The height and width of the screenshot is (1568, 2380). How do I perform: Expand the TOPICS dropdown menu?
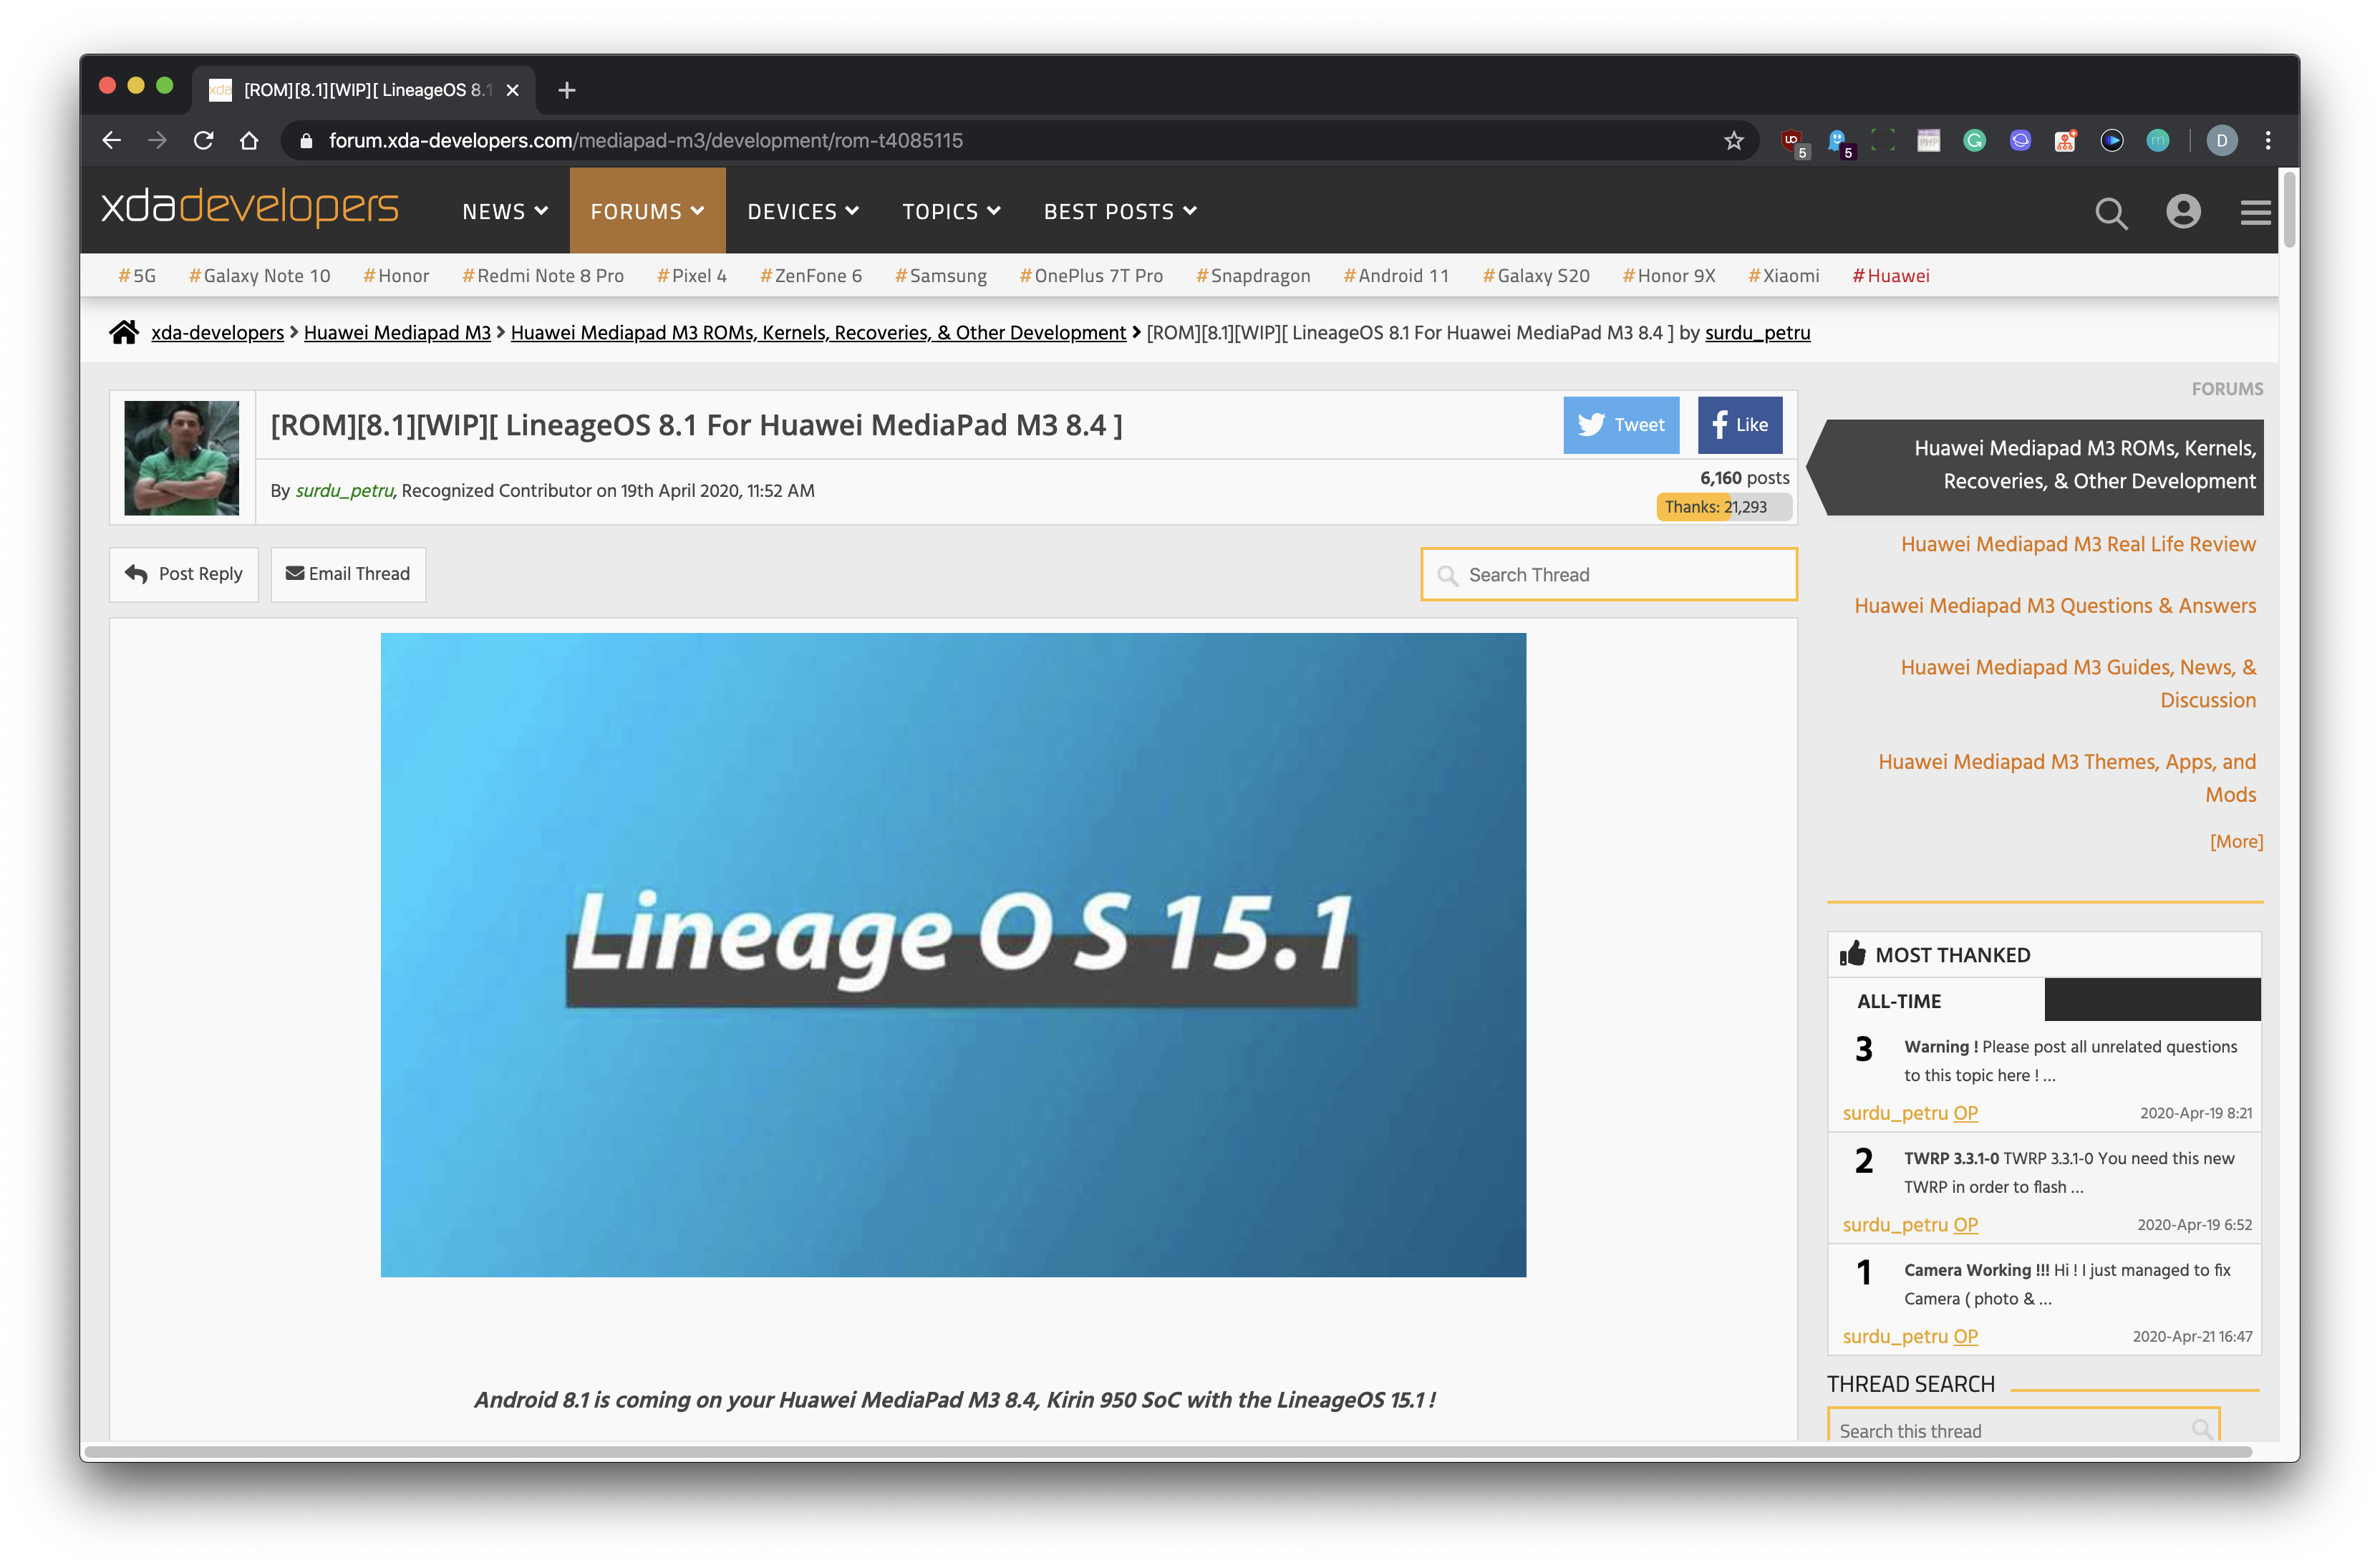[951, 211]
